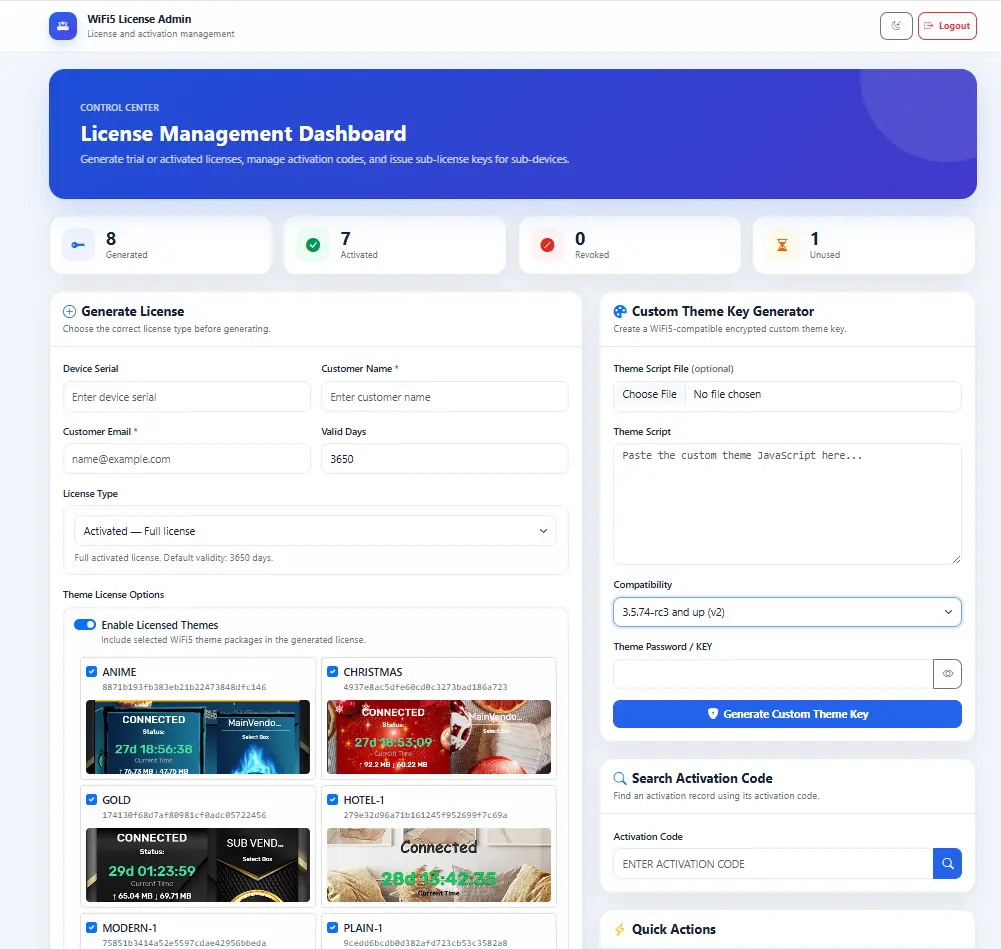Click the HOTEL-1 theme preview thumbnail

pos(439,865)
